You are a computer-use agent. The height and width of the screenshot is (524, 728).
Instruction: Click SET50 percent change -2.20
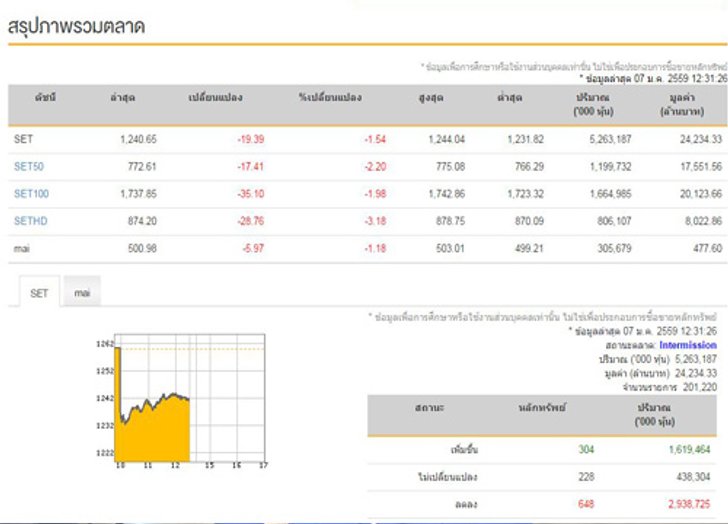[375, 166]
